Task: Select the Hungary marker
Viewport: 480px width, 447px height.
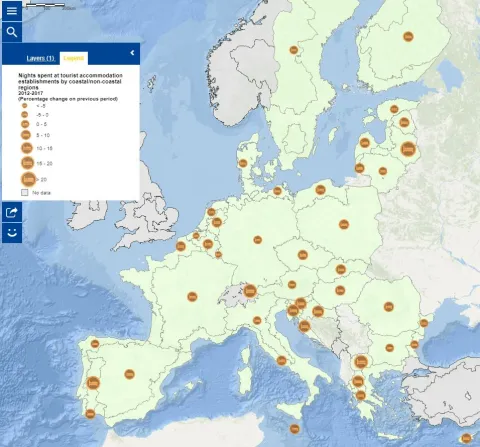Action: pos(340,291)
